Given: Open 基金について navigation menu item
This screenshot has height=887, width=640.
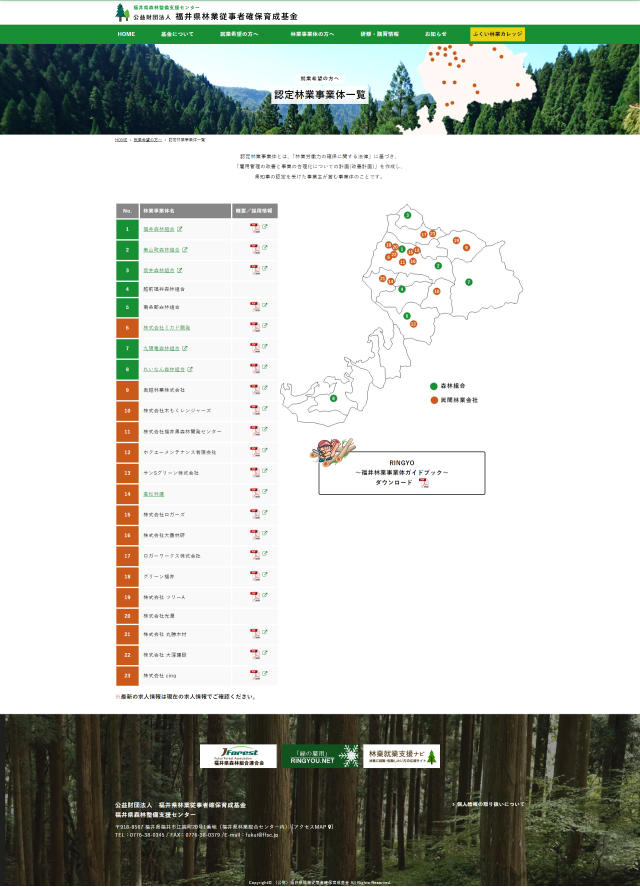Looking at the screenshot, I should click(178, 34).
